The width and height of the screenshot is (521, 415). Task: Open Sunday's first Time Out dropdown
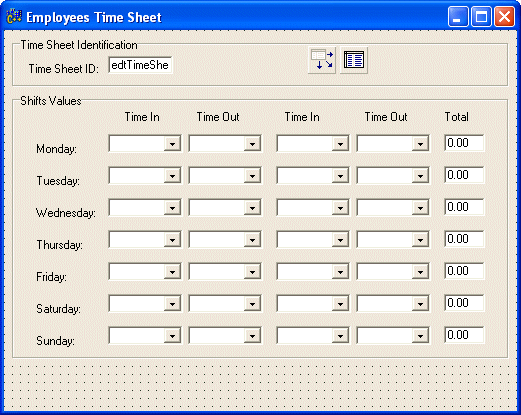(x=252, y=336)
